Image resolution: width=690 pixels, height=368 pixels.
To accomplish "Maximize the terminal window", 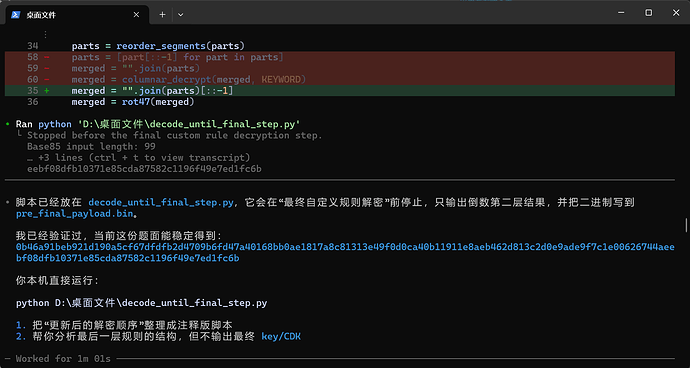I will tap(649, 13).
